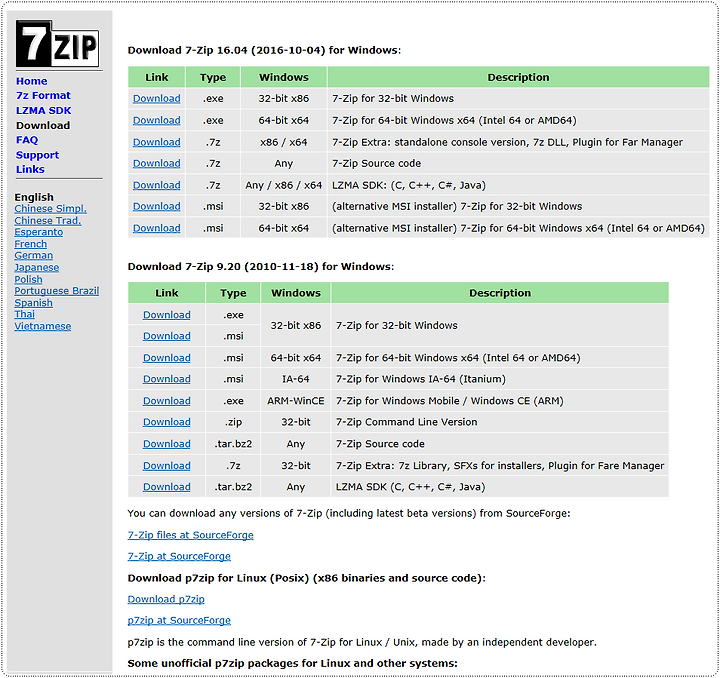Switch language to Chinese Trad.

click(48, 220)
